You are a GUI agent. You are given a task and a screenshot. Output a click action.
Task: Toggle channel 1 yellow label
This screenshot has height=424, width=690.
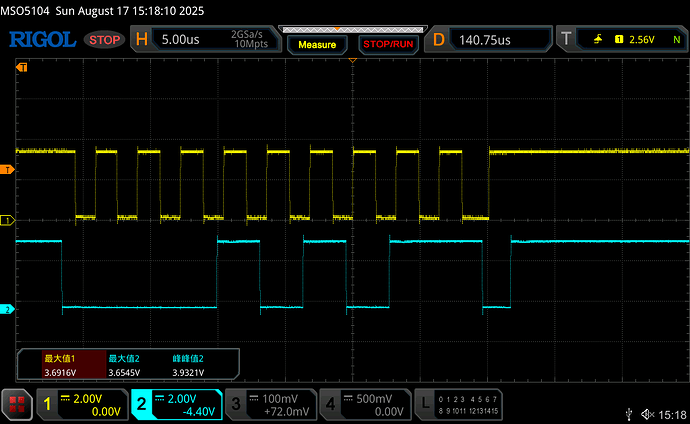(x=47, y=404)
